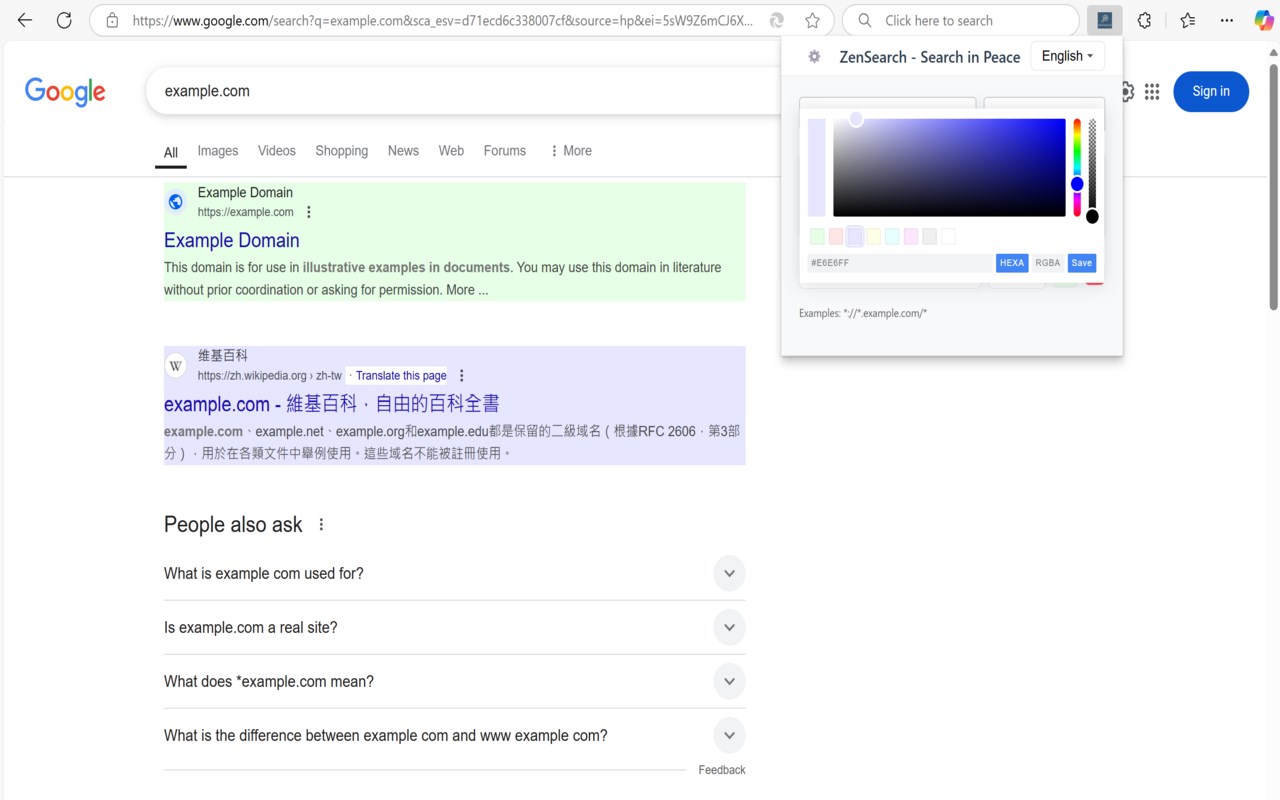Switch color format to HEXA
Image resolution: width=1280 pixels, height=800 pixels.
coord(1012,263)
